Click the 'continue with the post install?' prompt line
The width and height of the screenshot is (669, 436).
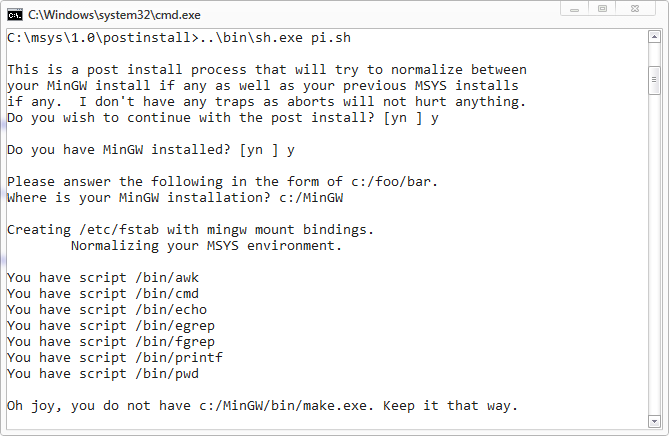point(223,118)
